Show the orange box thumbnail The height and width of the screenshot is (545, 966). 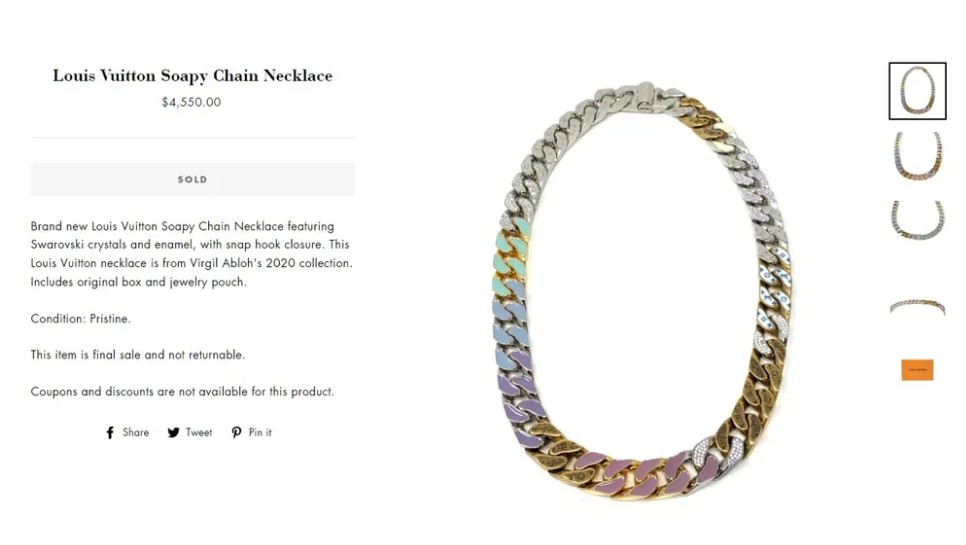click(x=917, y=369)
